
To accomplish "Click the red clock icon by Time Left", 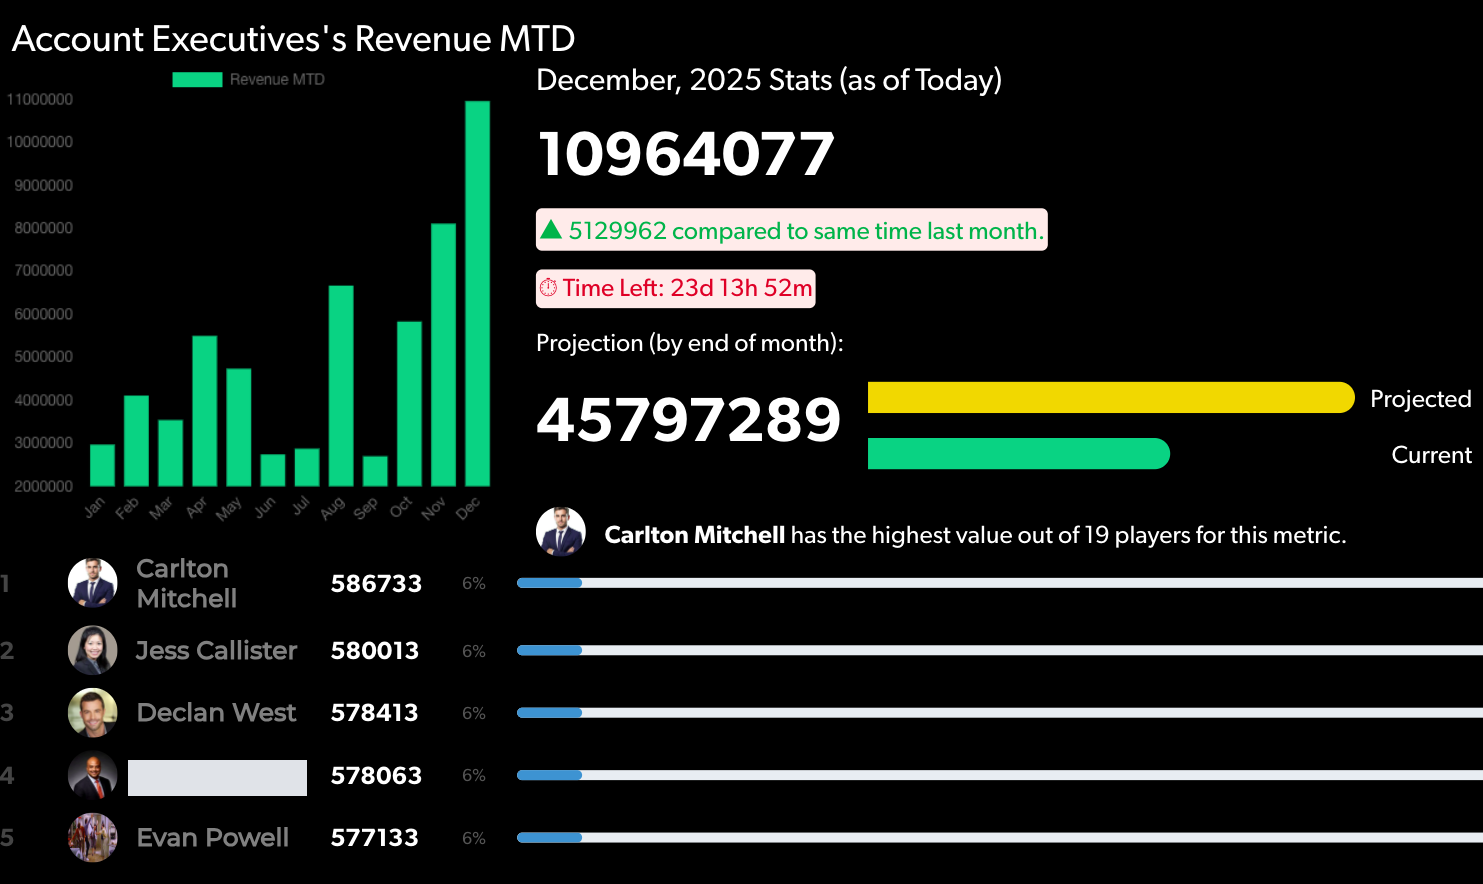I will pyautogui.click(x=548, y=288).
